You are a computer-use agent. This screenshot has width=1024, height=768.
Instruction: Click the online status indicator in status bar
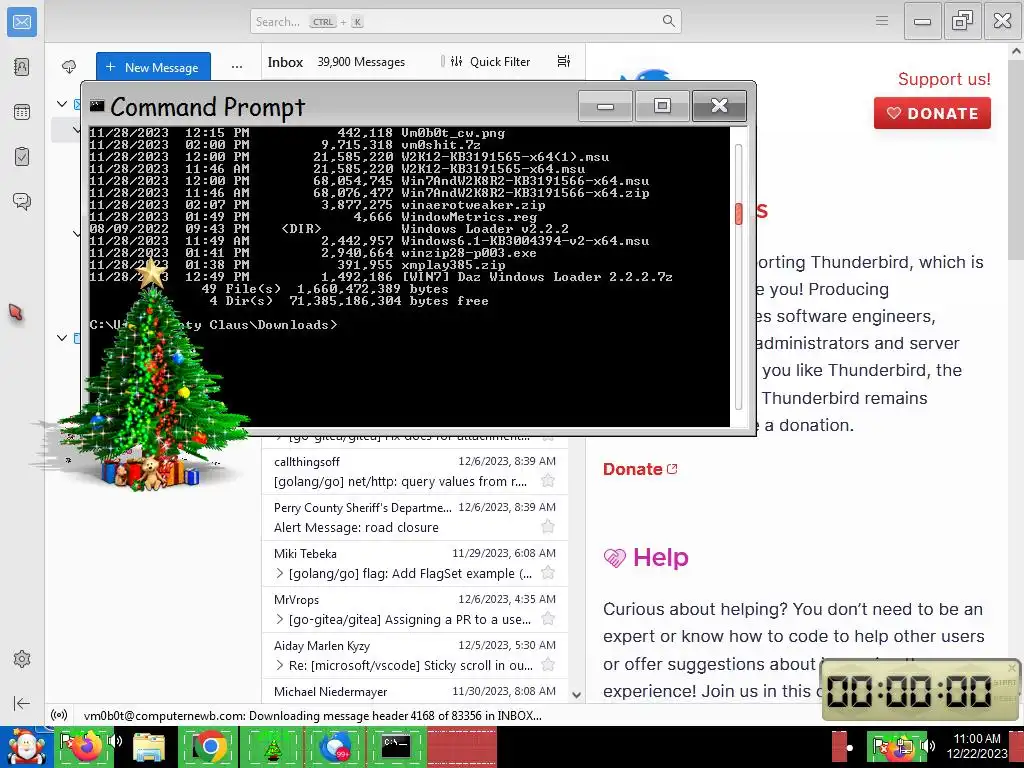coord(59,715)
